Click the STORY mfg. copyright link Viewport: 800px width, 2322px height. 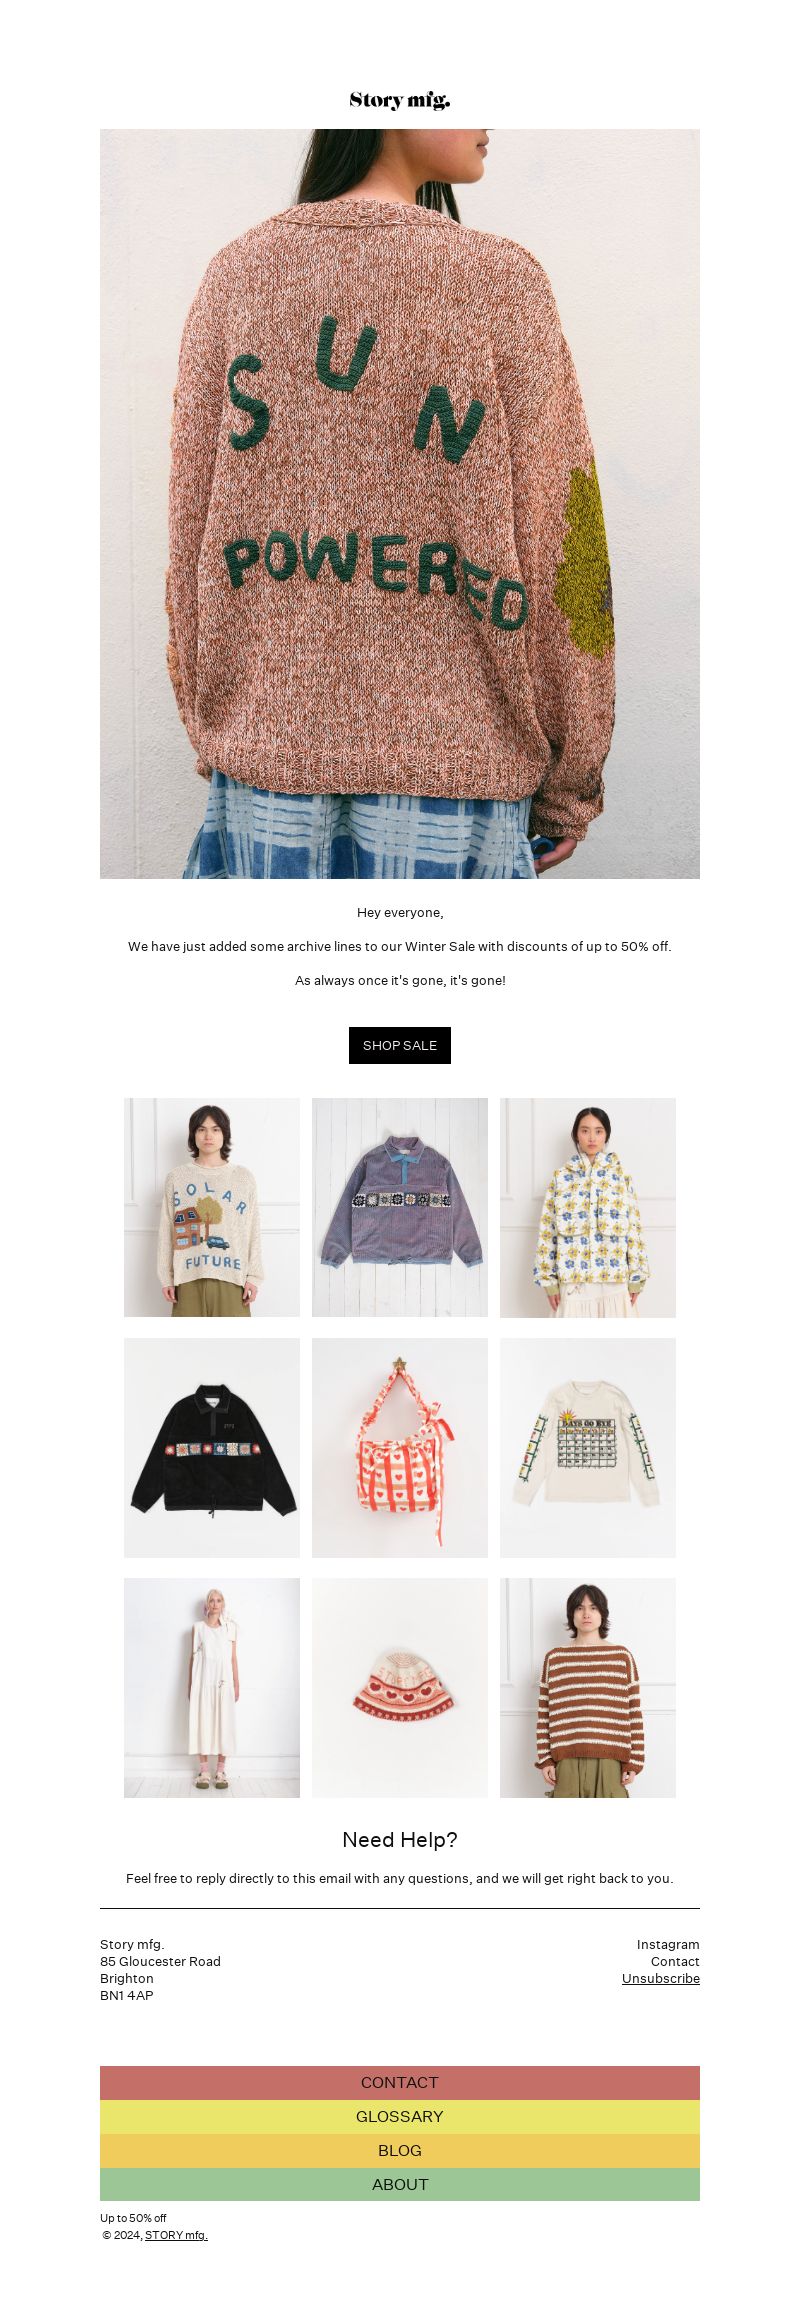coord(176,2235)
